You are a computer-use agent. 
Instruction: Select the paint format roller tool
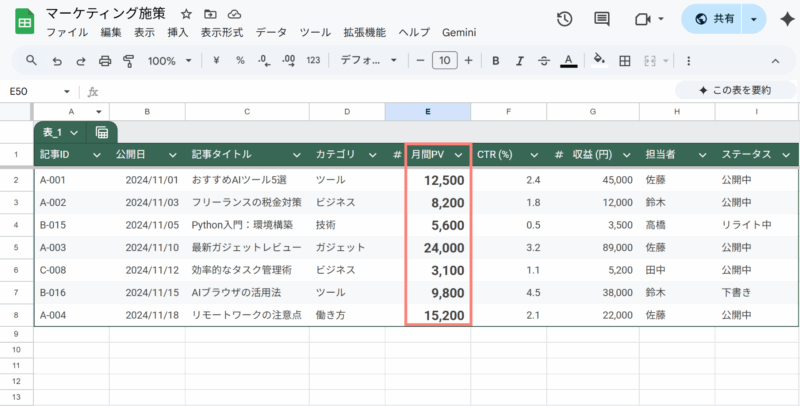(x=128, y=61)
